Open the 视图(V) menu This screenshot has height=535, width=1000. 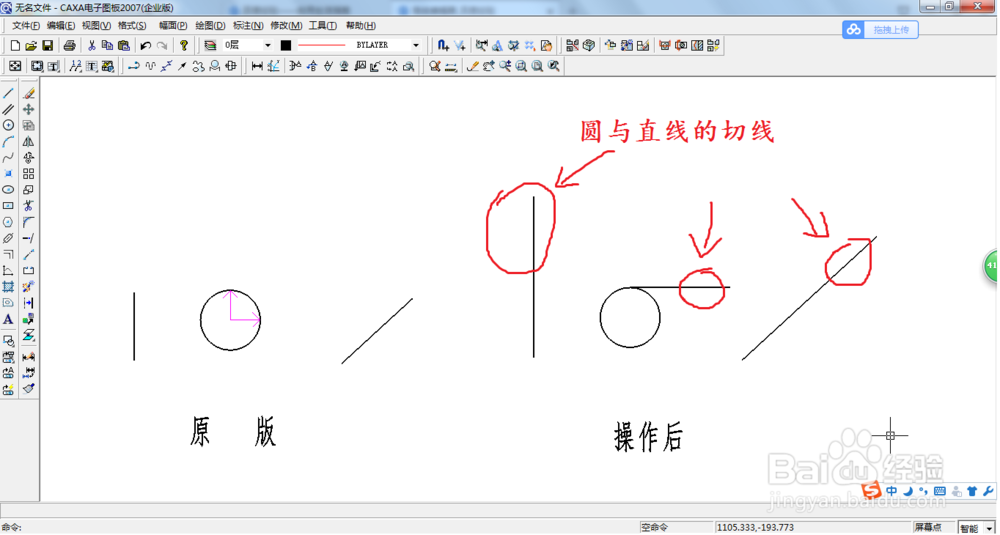click(96, 26)
